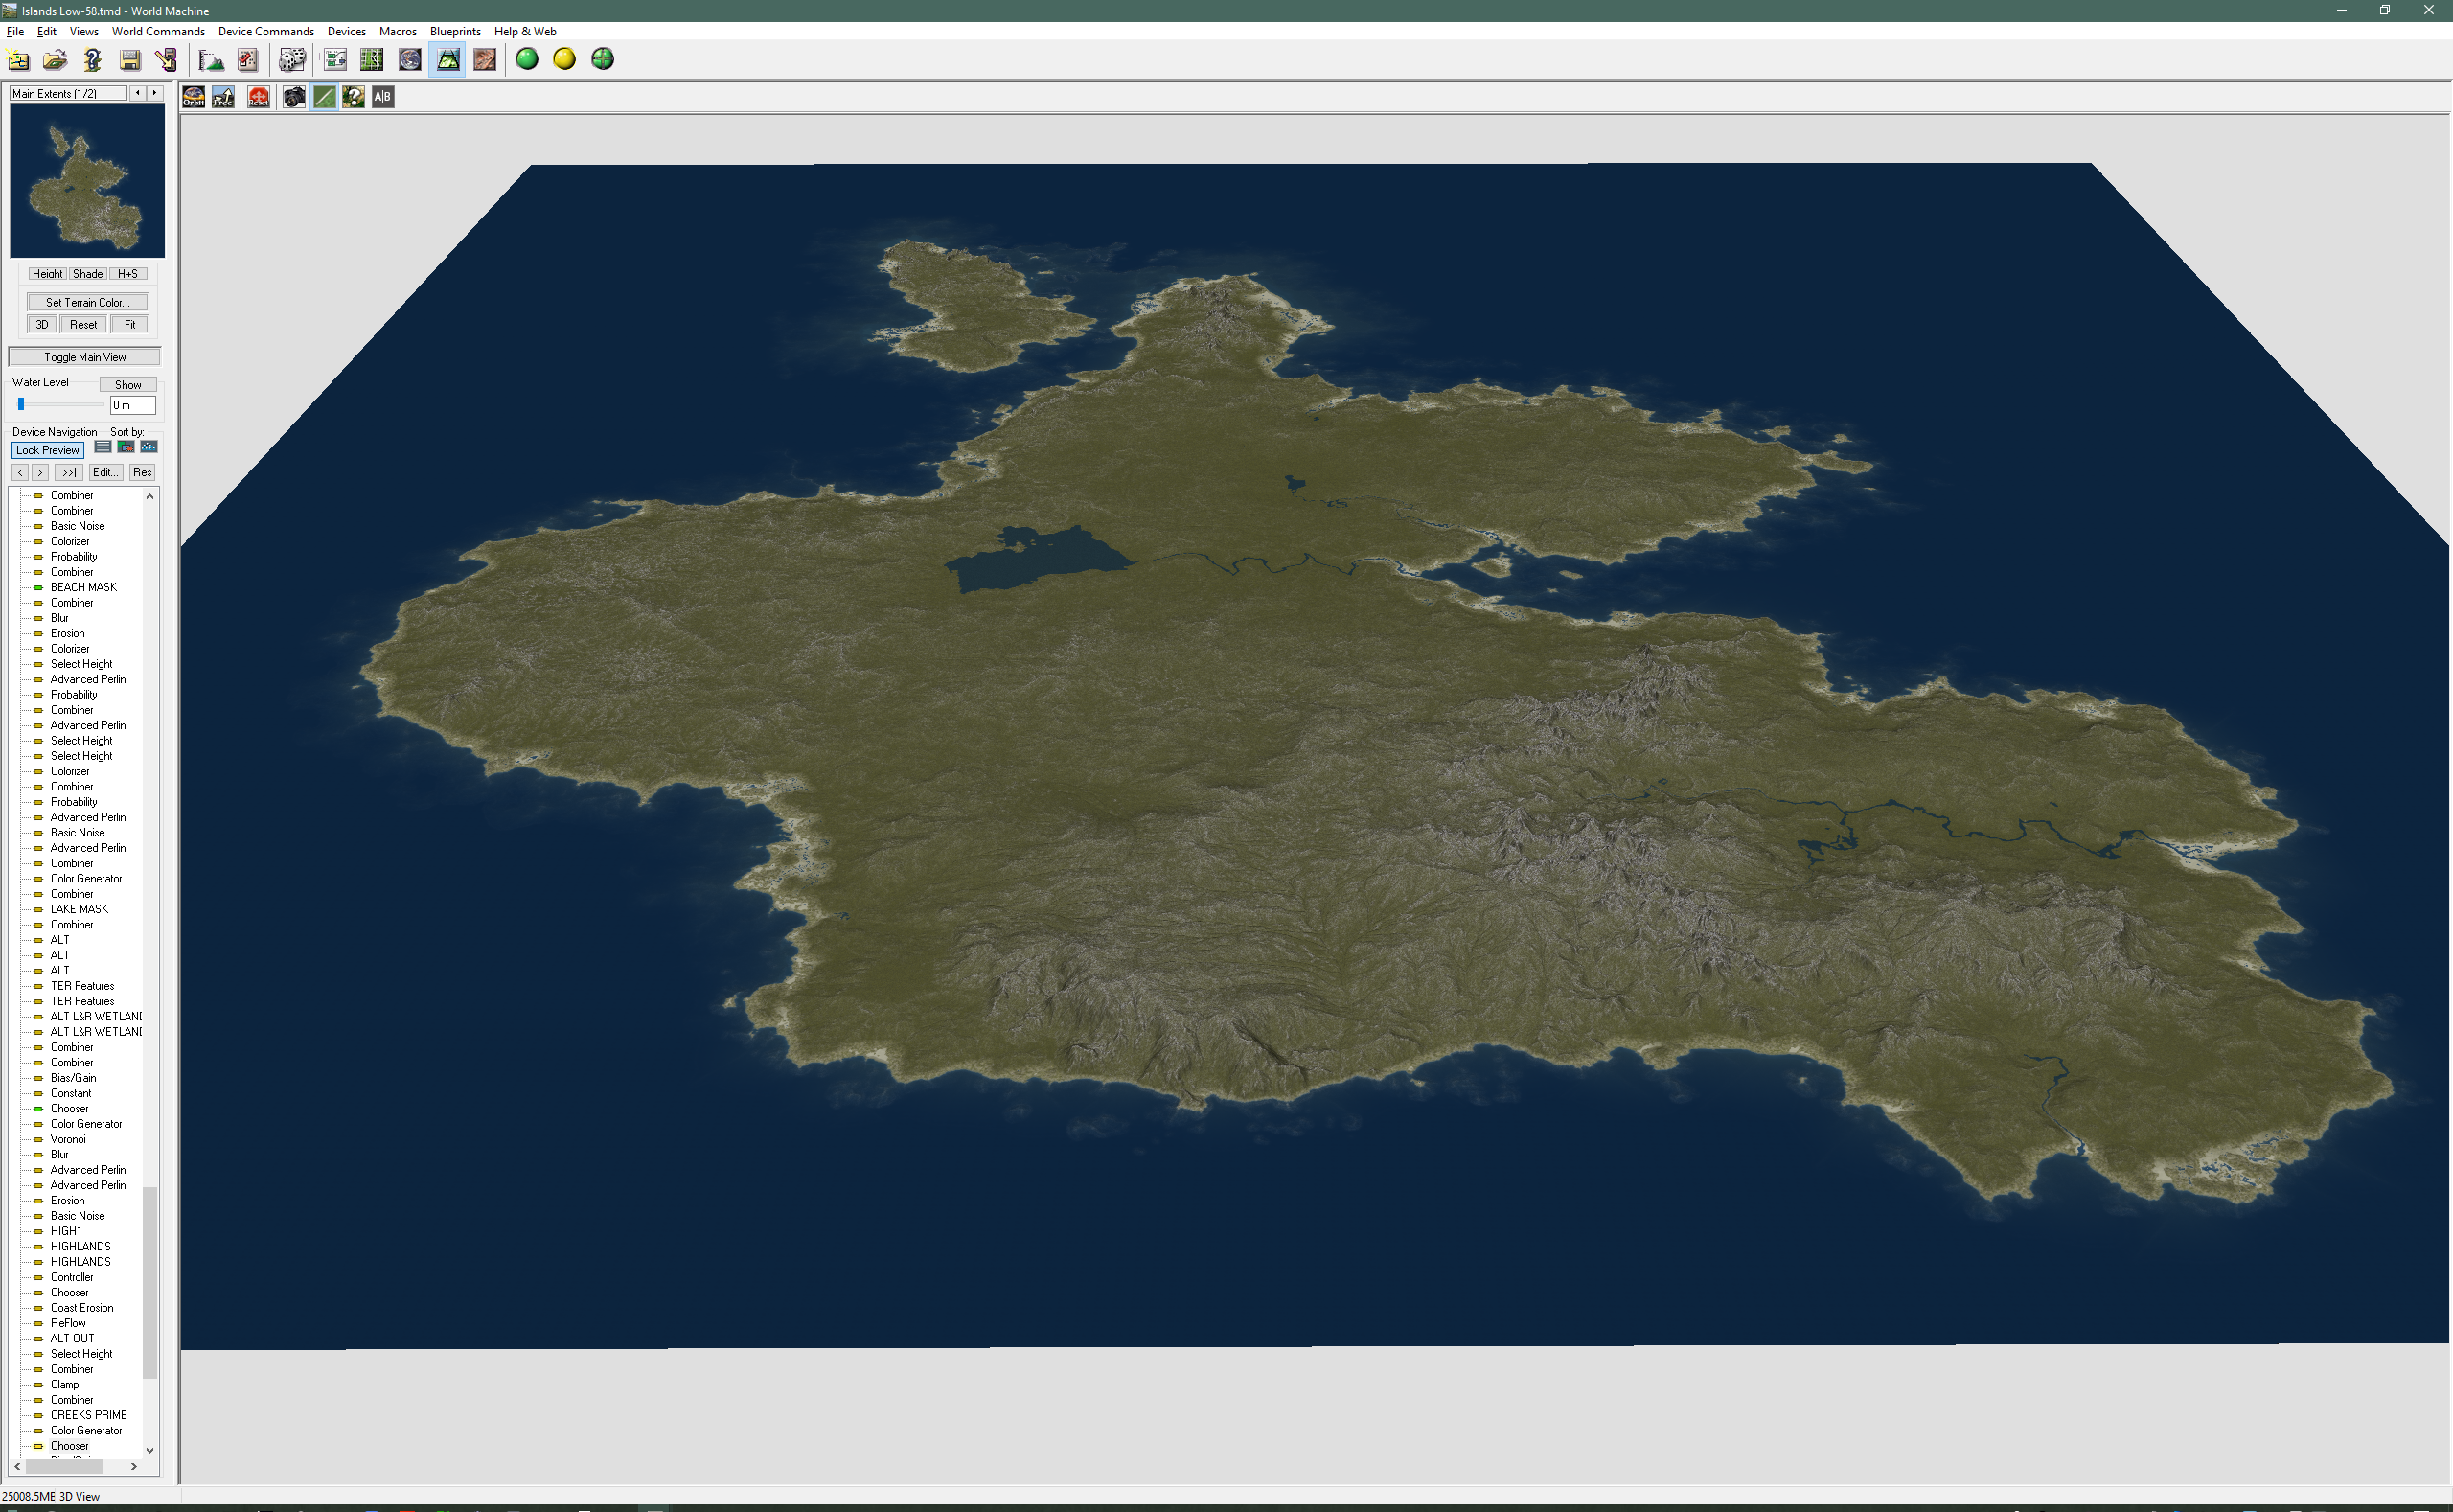The width and height of the screenshot is (2453, 1512).
Task: Click the dice random seed icon
Action: click(291, 60)
